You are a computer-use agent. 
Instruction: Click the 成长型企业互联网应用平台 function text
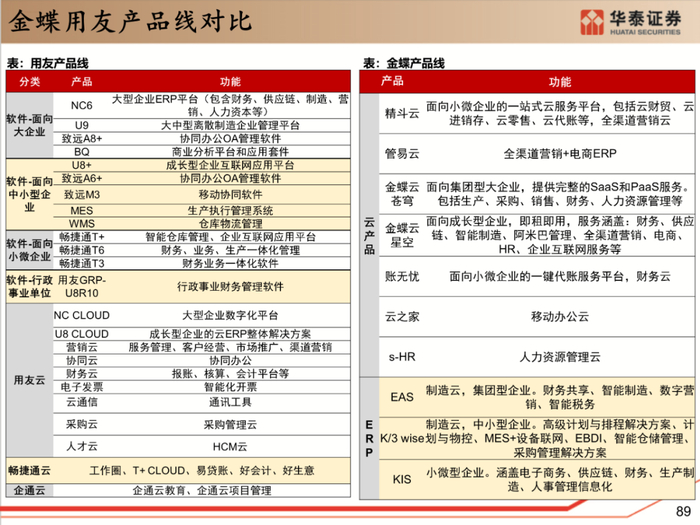coord(230,165)
